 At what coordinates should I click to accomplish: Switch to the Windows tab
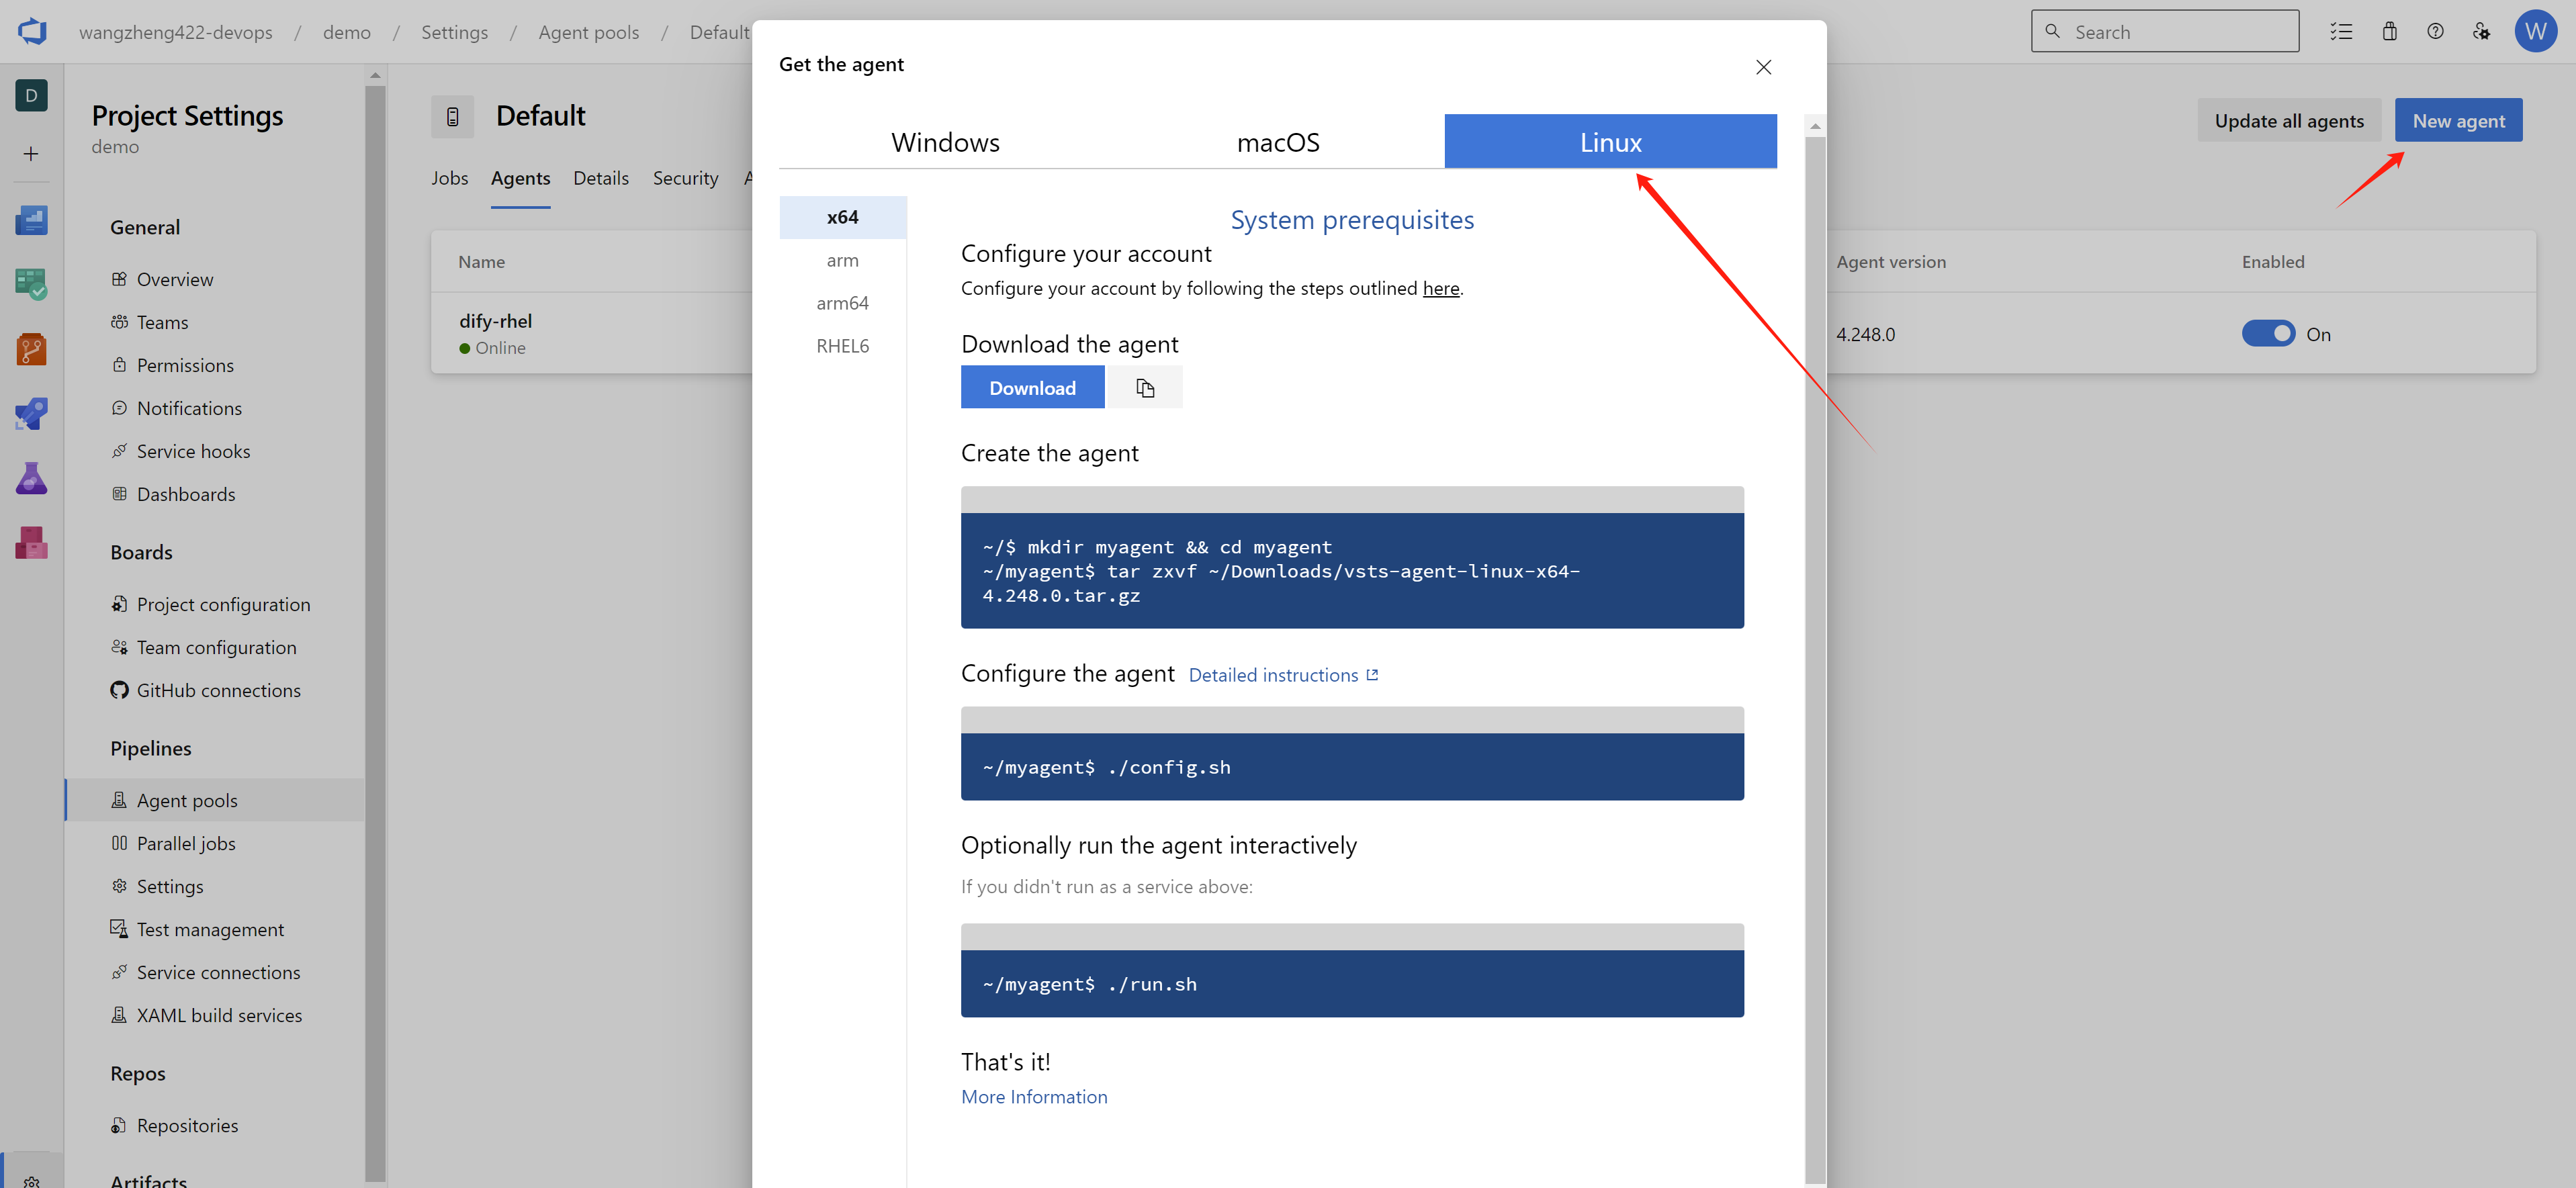945,142
